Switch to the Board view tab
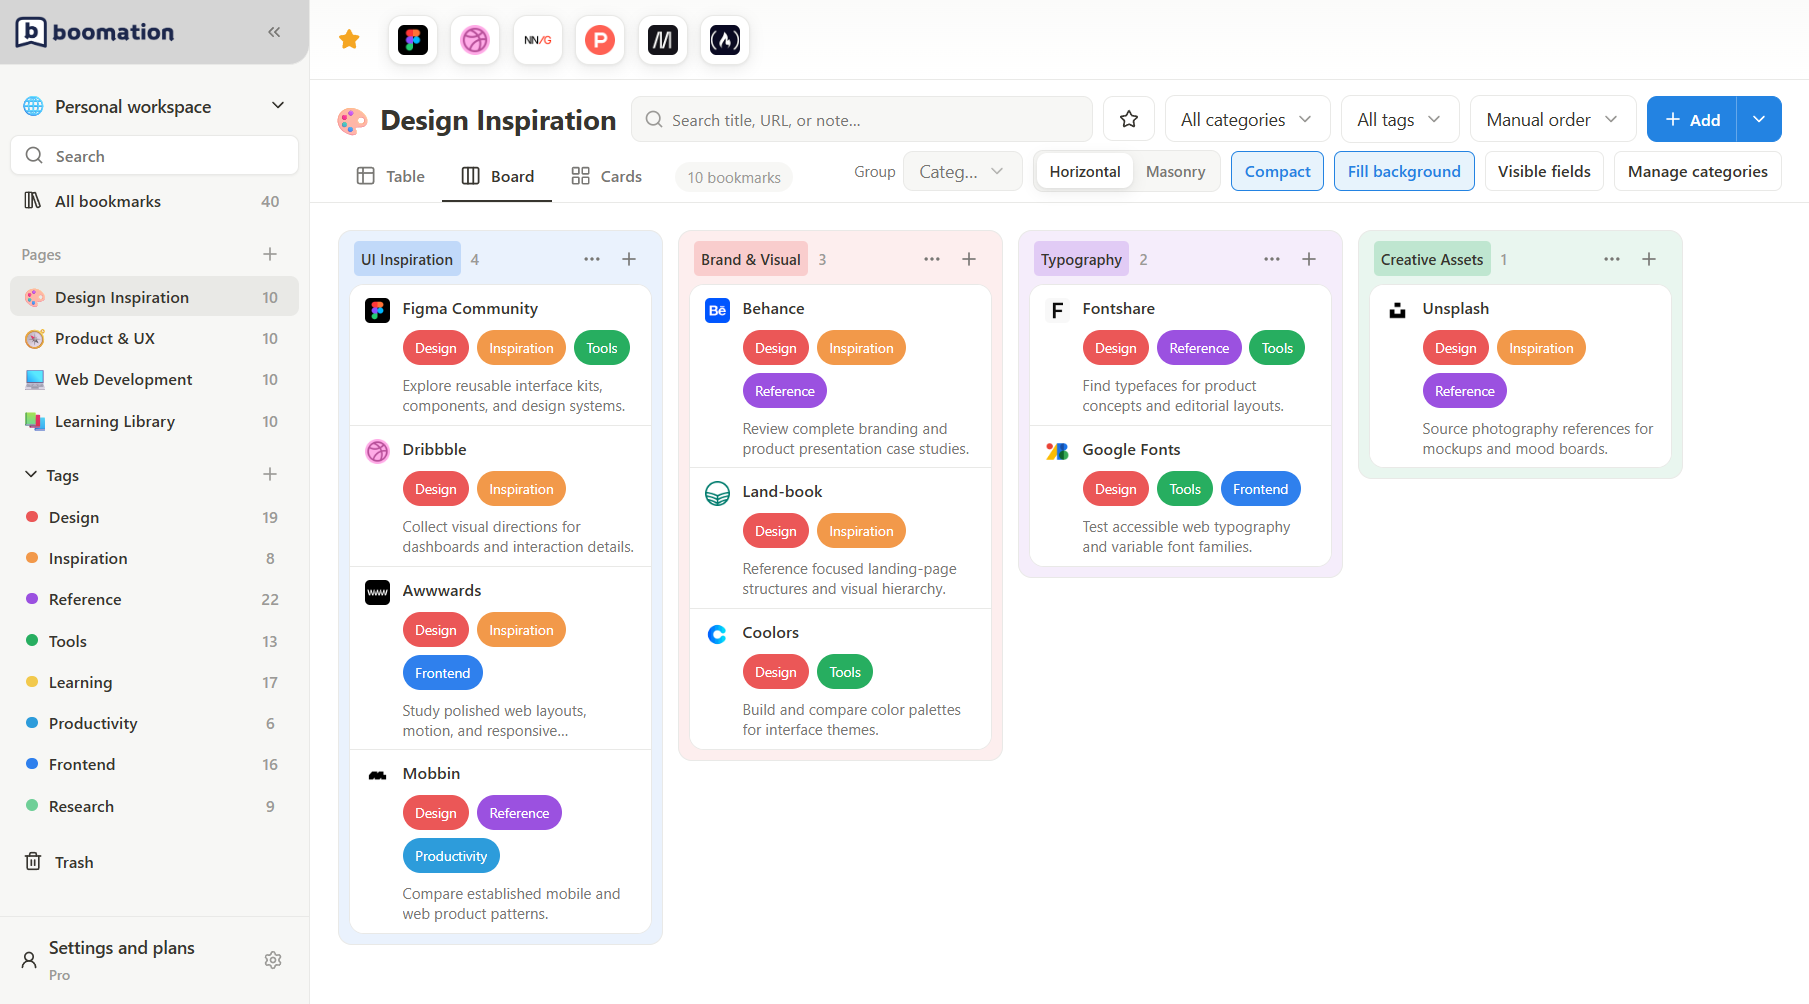Screen dimensions: 1809x1004 click(x=497, y=176)
